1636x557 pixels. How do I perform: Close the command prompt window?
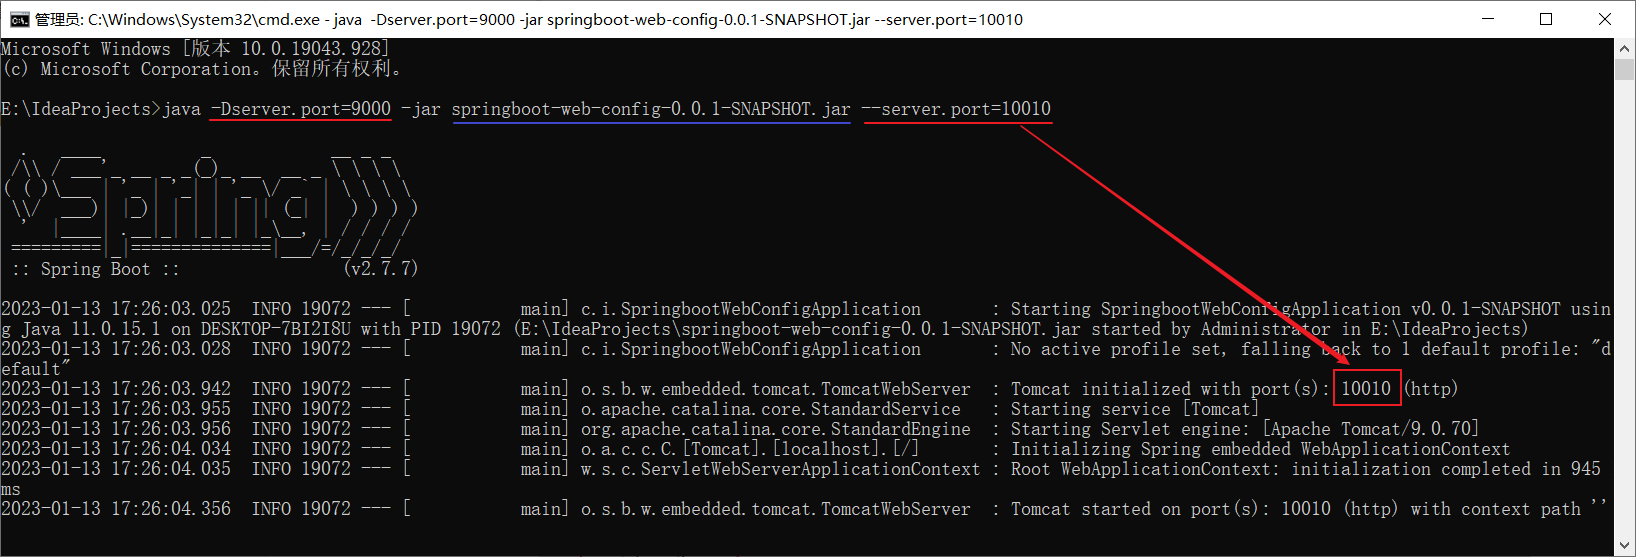click(1605, 19)
